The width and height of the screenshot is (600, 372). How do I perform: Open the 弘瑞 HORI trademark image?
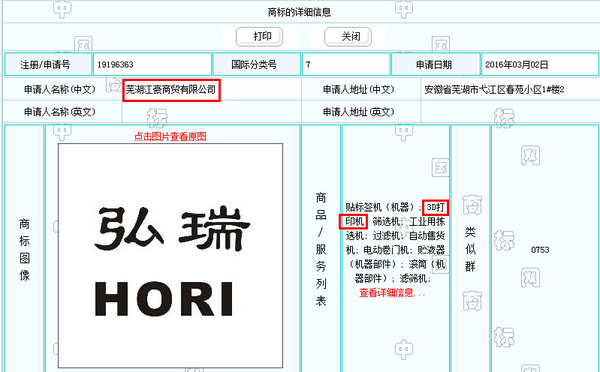(170, 256)
